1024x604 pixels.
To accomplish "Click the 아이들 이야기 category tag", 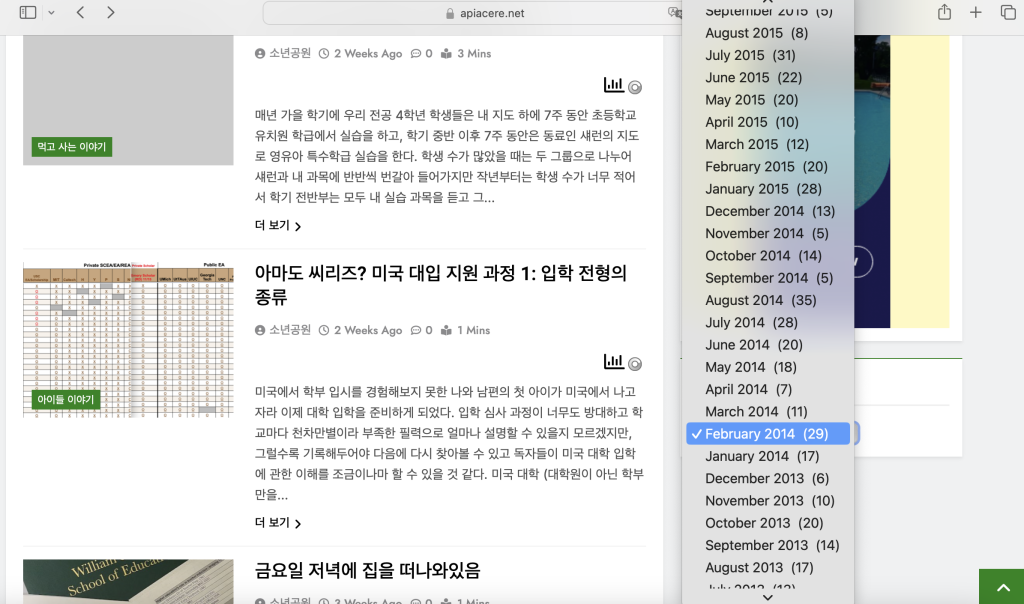I will click(66, 399).
